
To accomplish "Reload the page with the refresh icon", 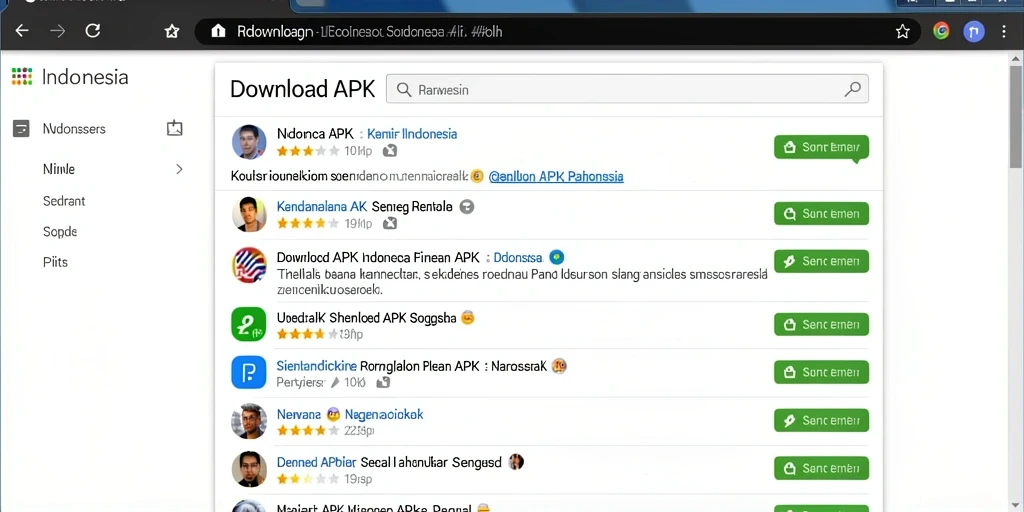I will coord(93,31).
